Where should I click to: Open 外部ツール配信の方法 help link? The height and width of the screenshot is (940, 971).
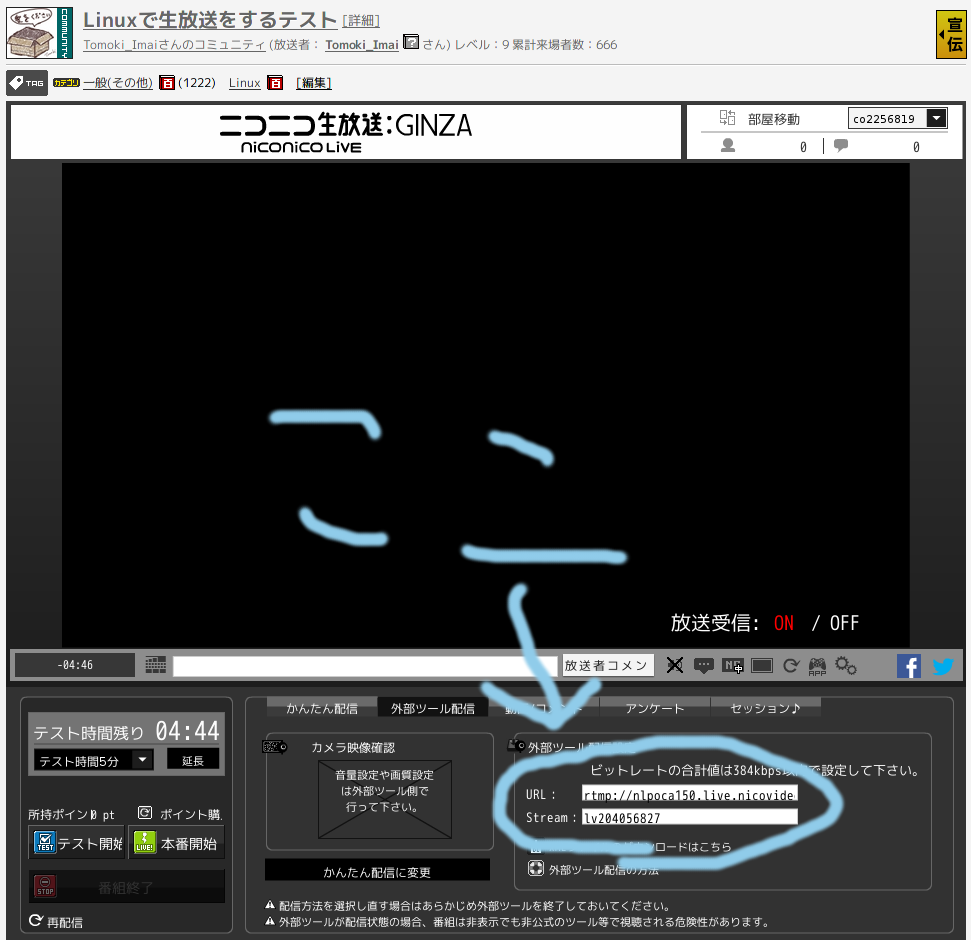pyautogui.click(x=604, y=869)
